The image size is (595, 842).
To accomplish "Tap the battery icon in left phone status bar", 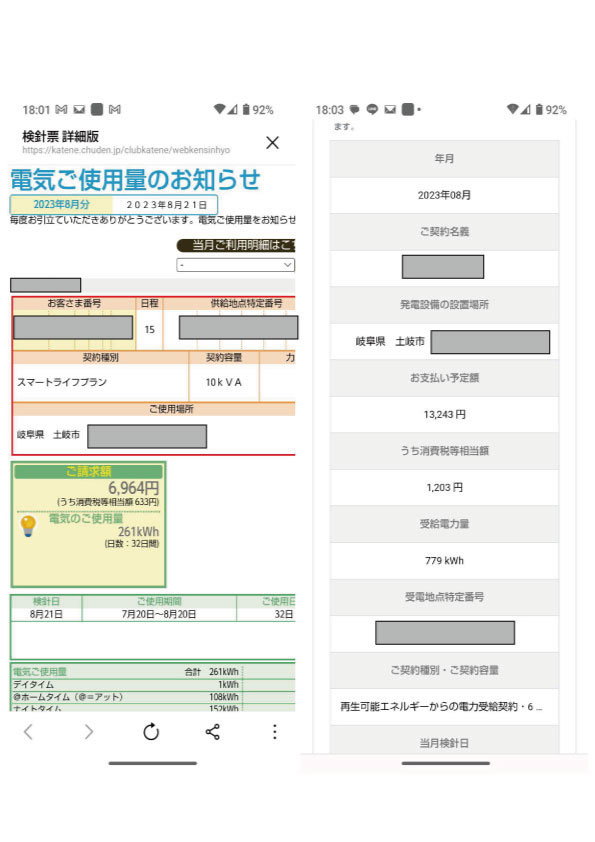I will click(246, 109).
